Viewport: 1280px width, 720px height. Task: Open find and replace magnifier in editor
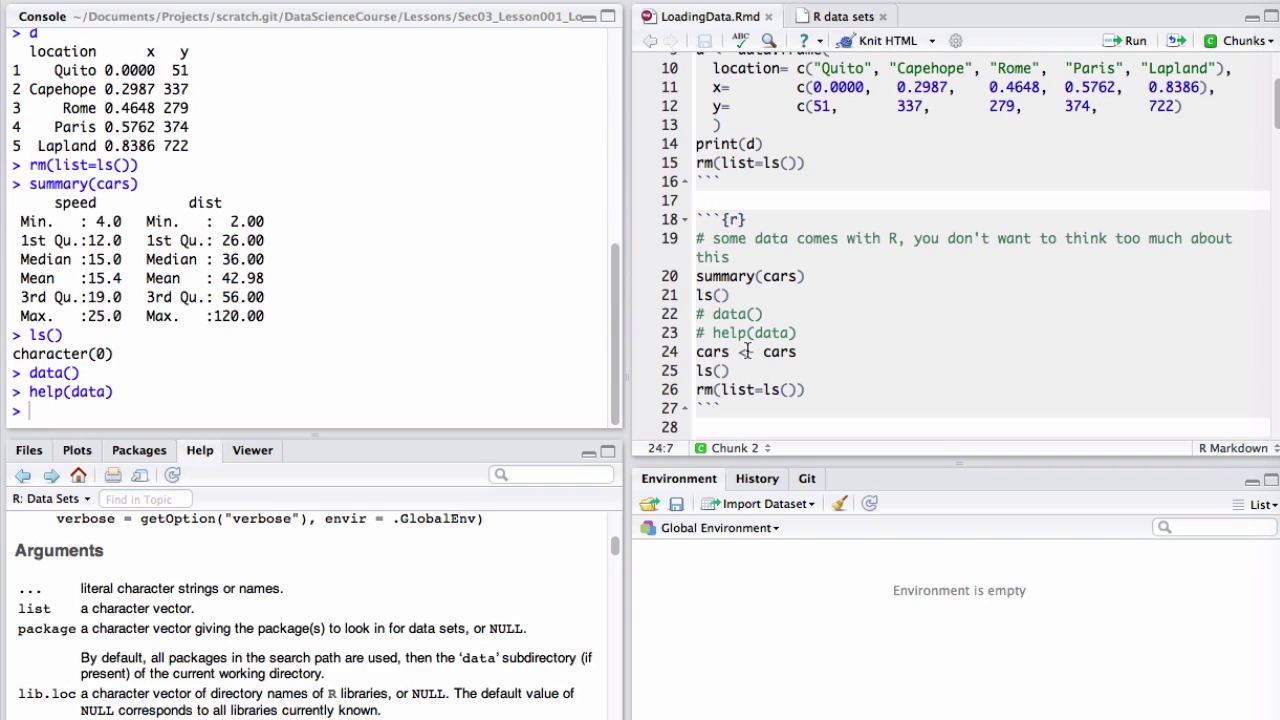click(x=768, y=41)
